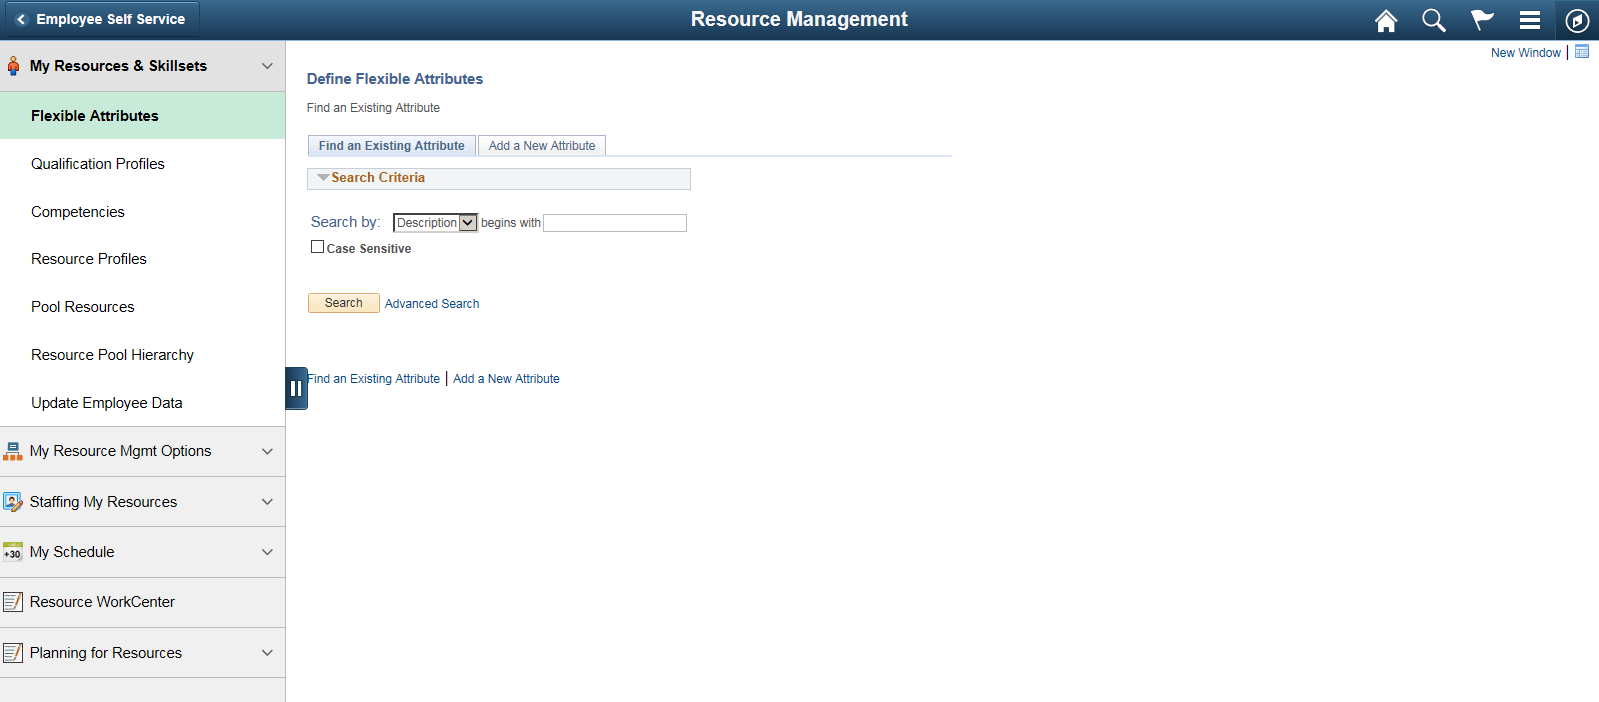Viewport: 1599px width, 702px height.
Task: Focus the begins with search text field
Action: (615, 223)
